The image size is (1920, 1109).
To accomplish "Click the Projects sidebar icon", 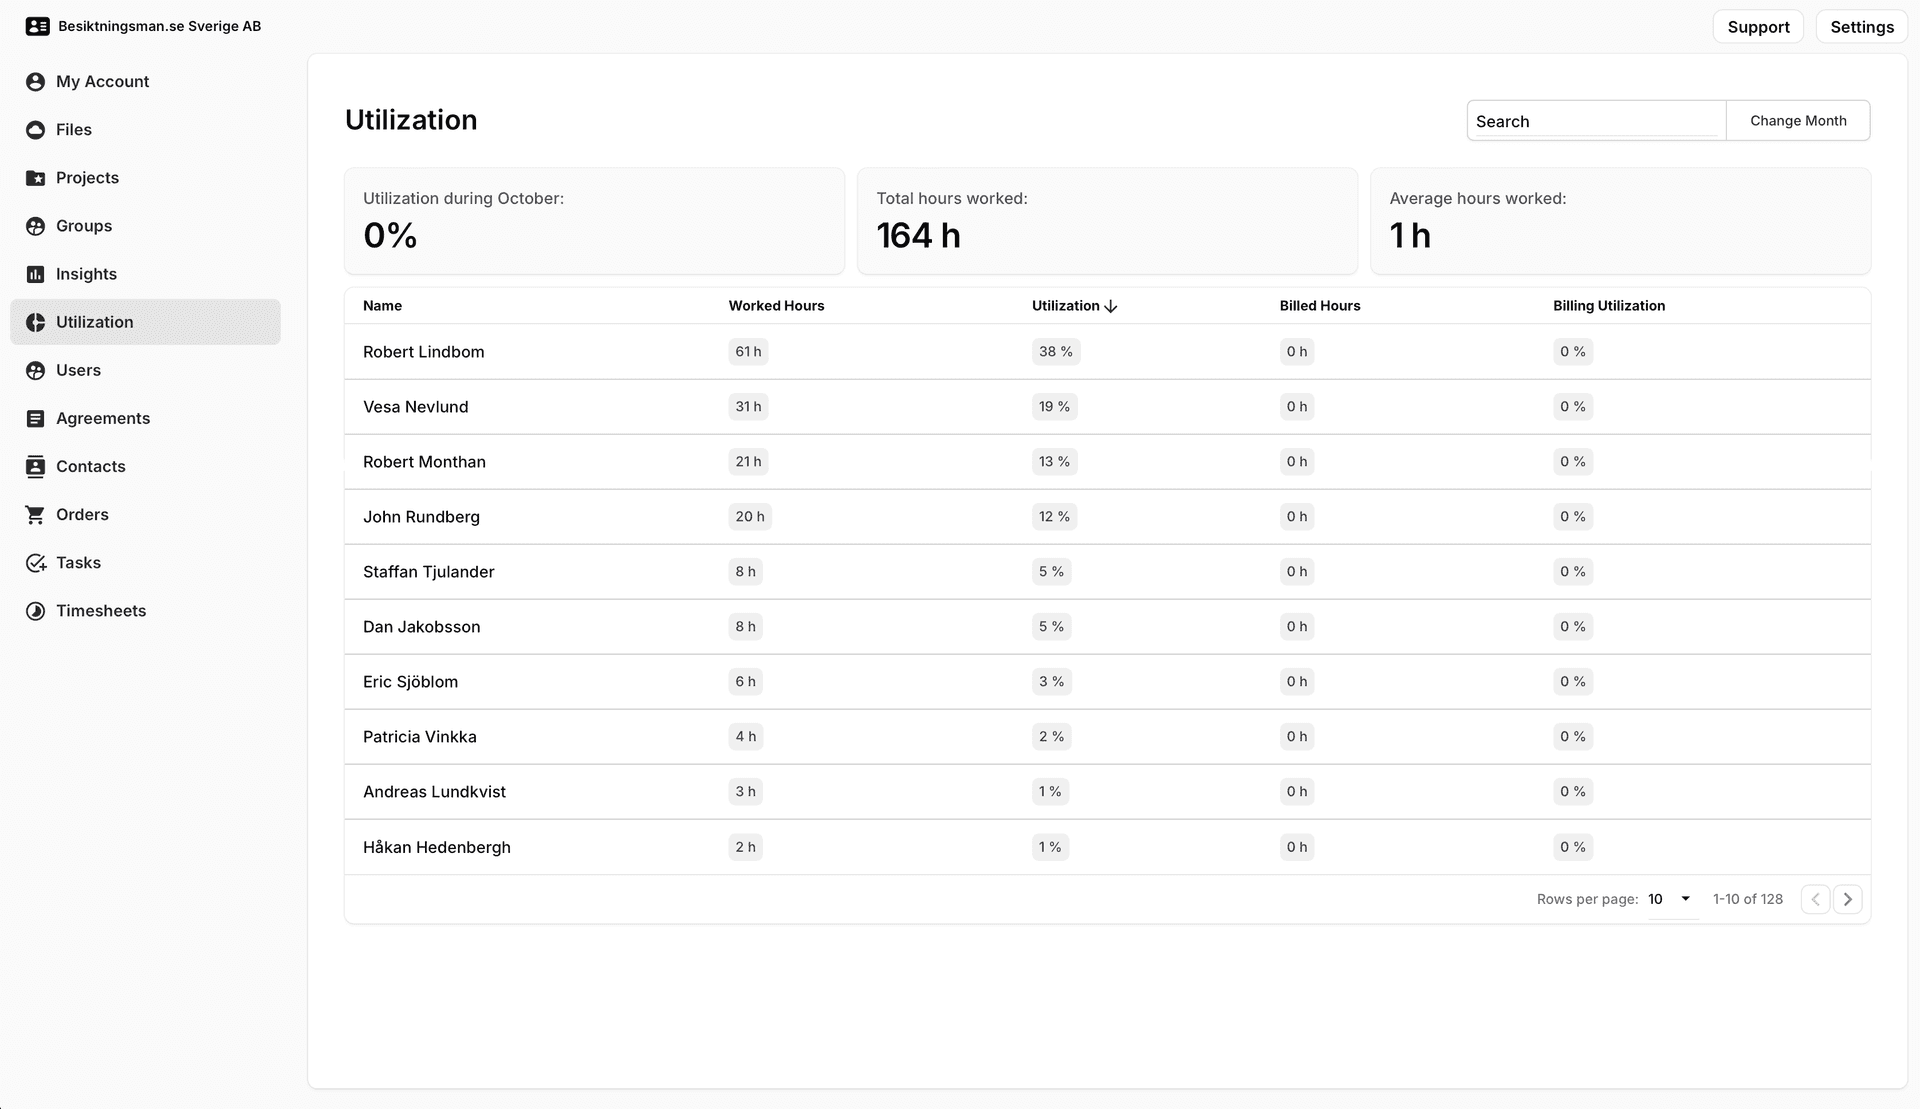I will click(x=37, y=177).
